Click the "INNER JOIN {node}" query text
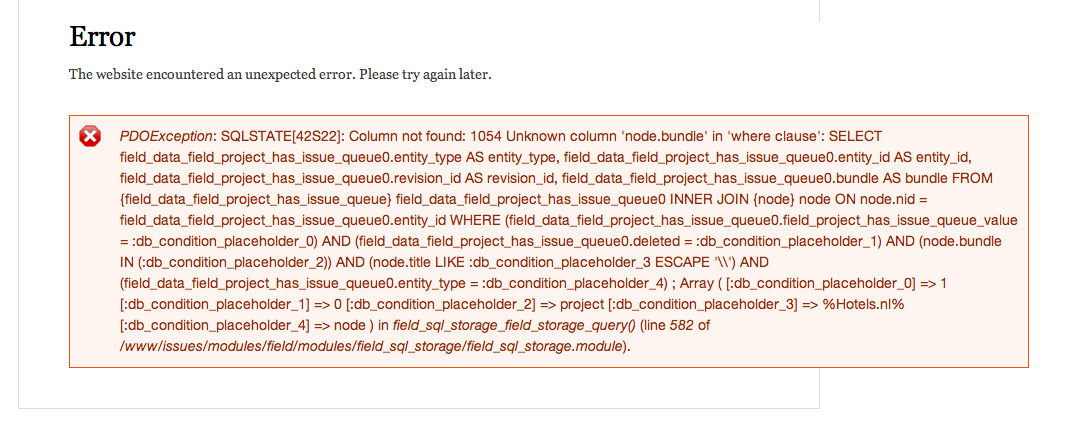This screenshot has height=448, width=1089. [x=728, y=199]
